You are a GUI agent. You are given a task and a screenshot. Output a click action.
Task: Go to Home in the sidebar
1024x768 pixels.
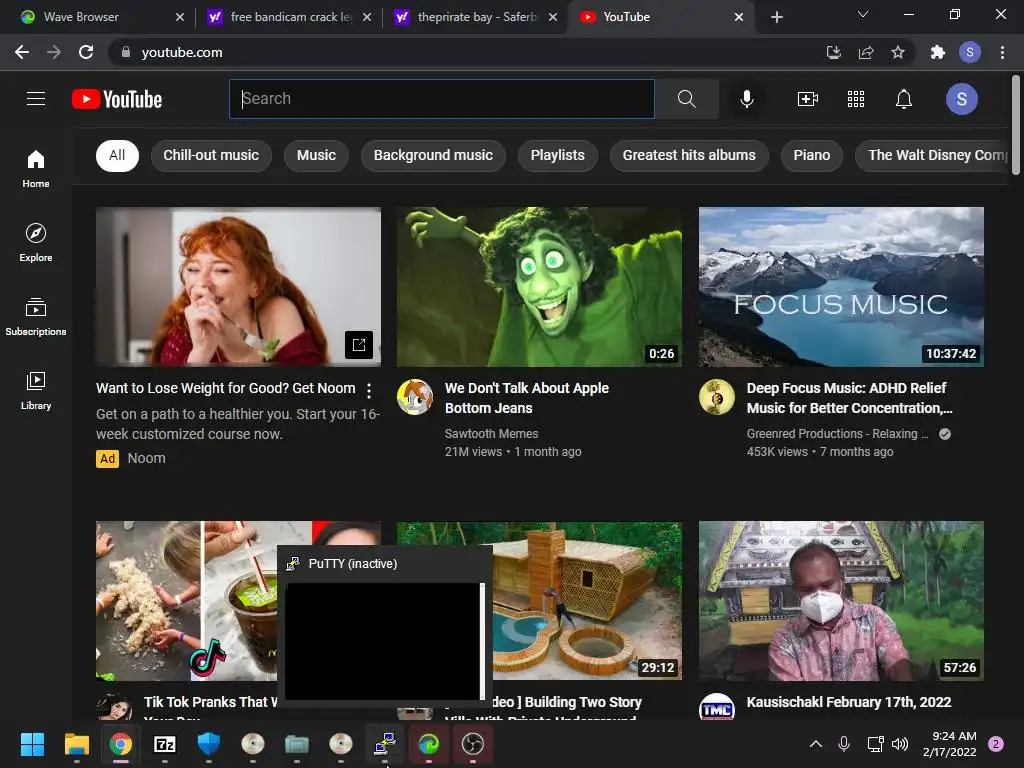36,168
